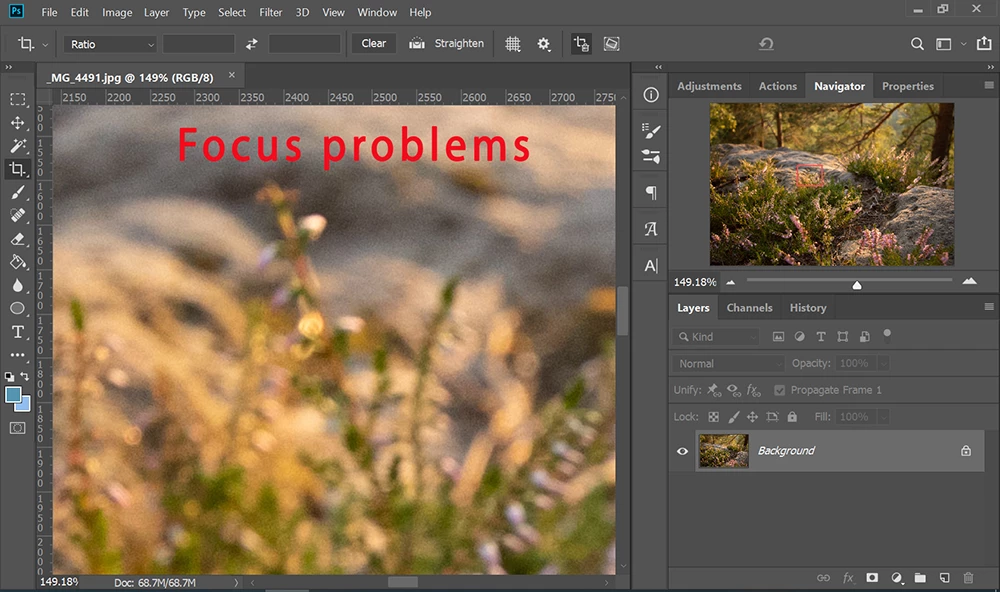Switch to the History tab
Screen dimensions: 1000x592
click(x=808, y=307)
